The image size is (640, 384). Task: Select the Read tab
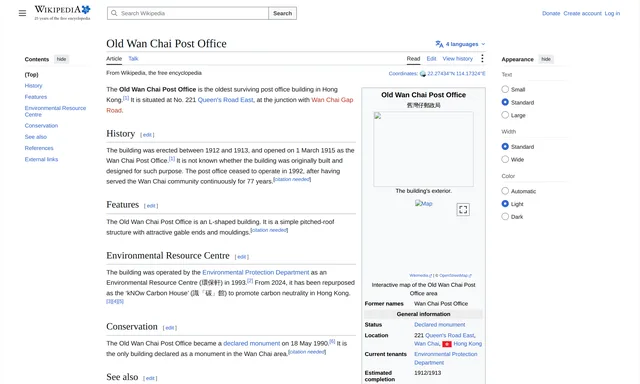tap(413, 59)
